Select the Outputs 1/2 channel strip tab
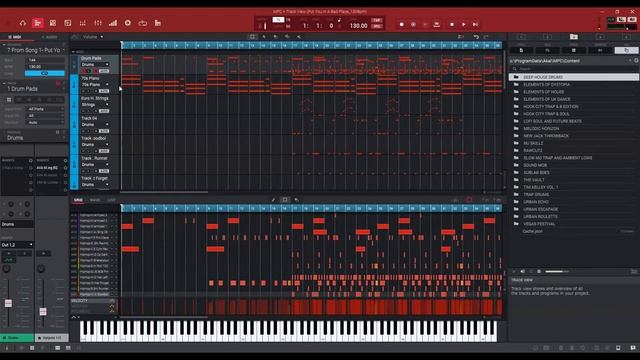This screenshot has height=360, width=640. pos(51,338)
